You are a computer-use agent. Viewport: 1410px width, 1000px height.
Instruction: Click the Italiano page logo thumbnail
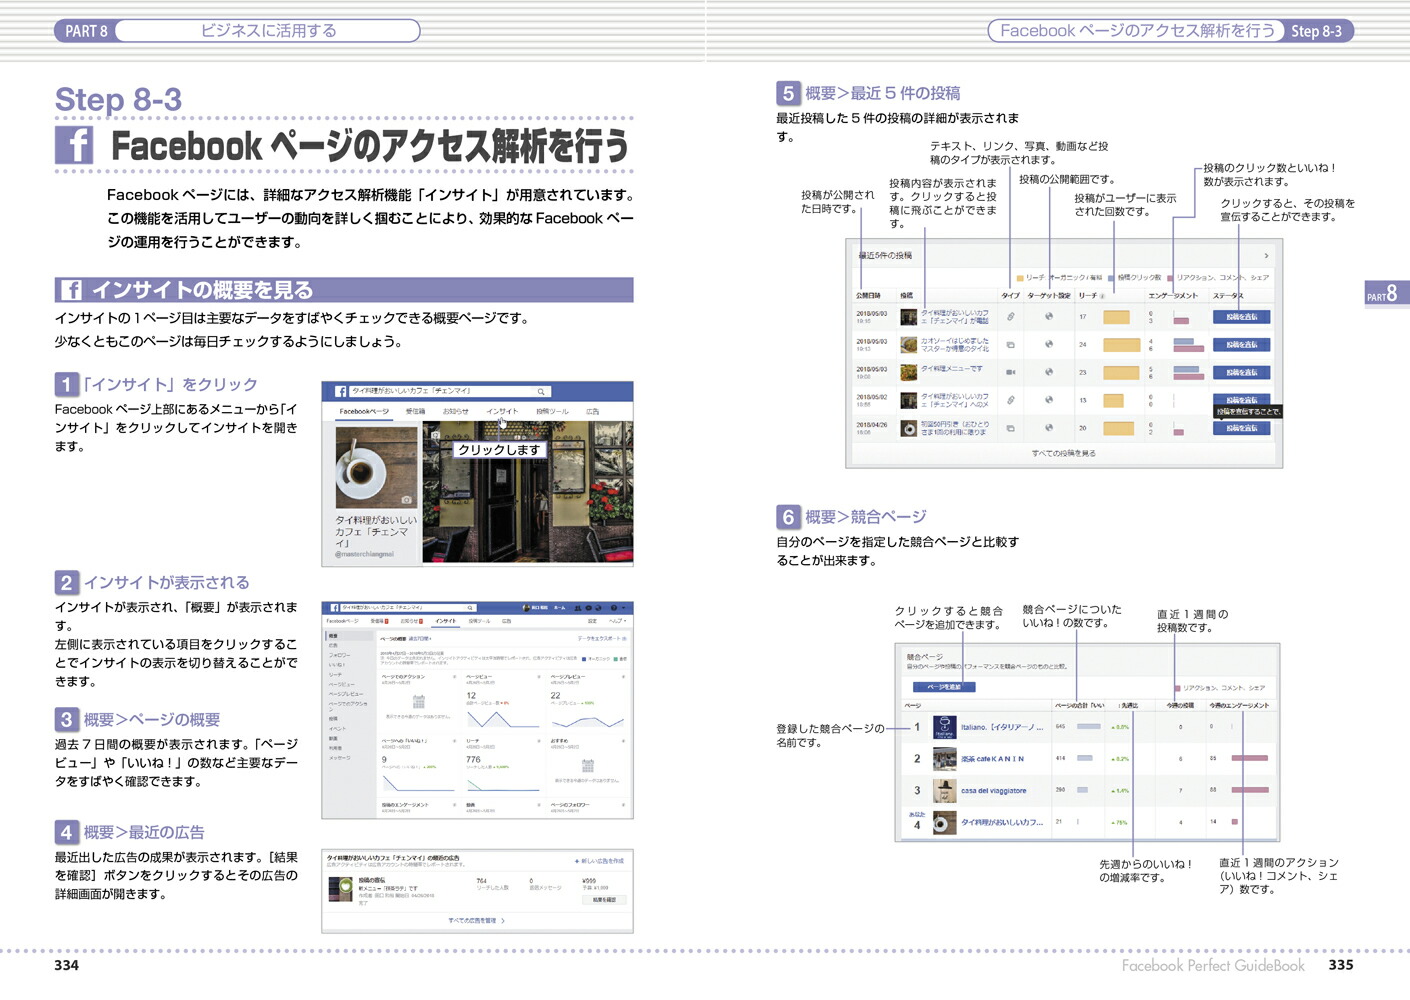coord(945,727)
